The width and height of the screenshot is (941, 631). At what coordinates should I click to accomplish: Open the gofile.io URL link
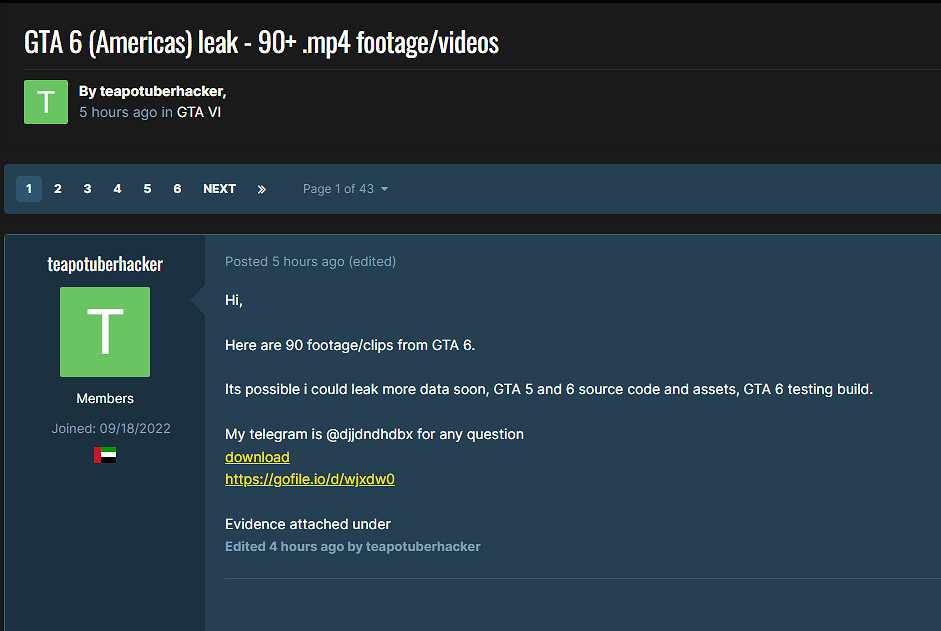point(310,479)
